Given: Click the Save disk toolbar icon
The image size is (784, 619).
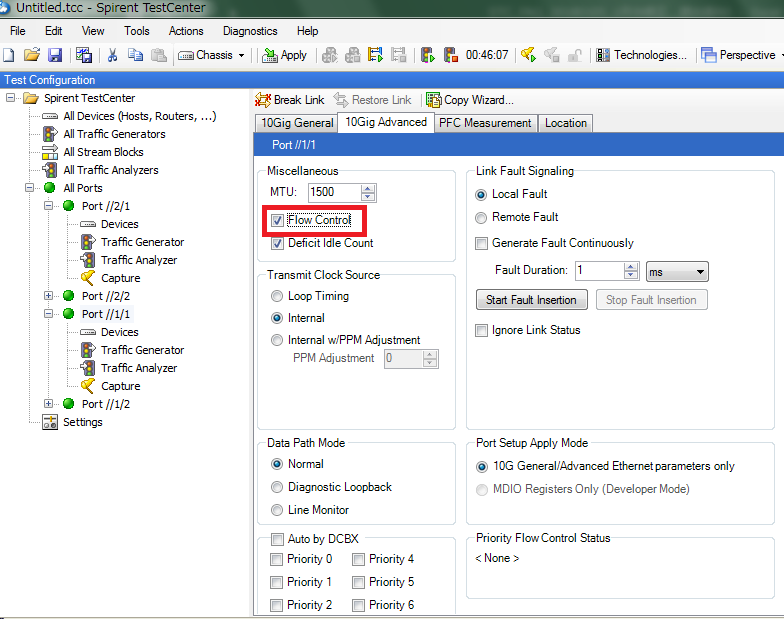Looking at the screenshot, I should coord(55,54).
